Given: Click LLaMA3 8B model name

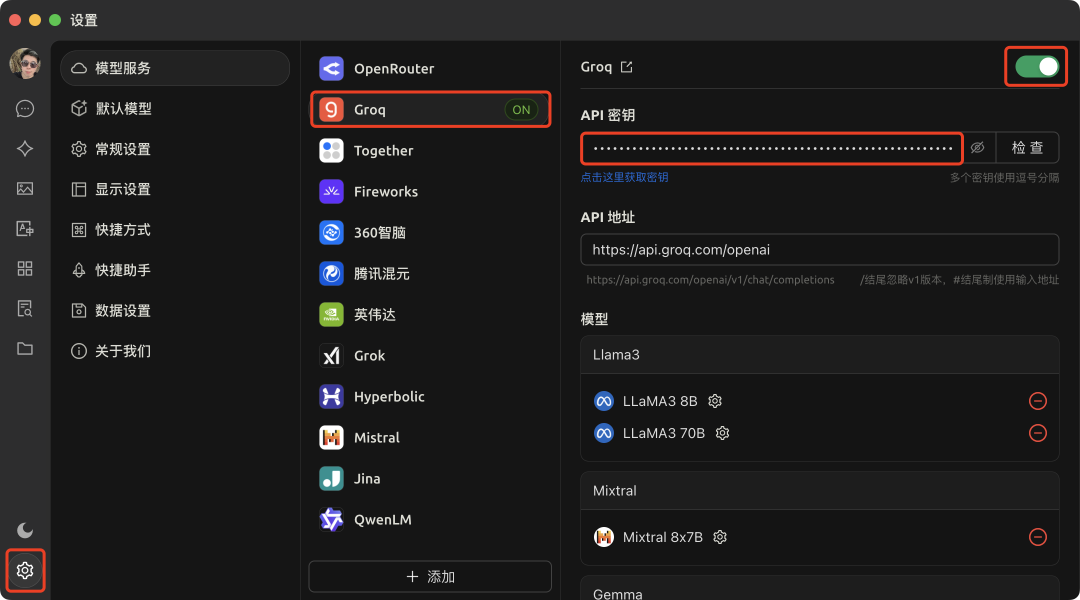Looking at the screenshot, I should 659,401.
